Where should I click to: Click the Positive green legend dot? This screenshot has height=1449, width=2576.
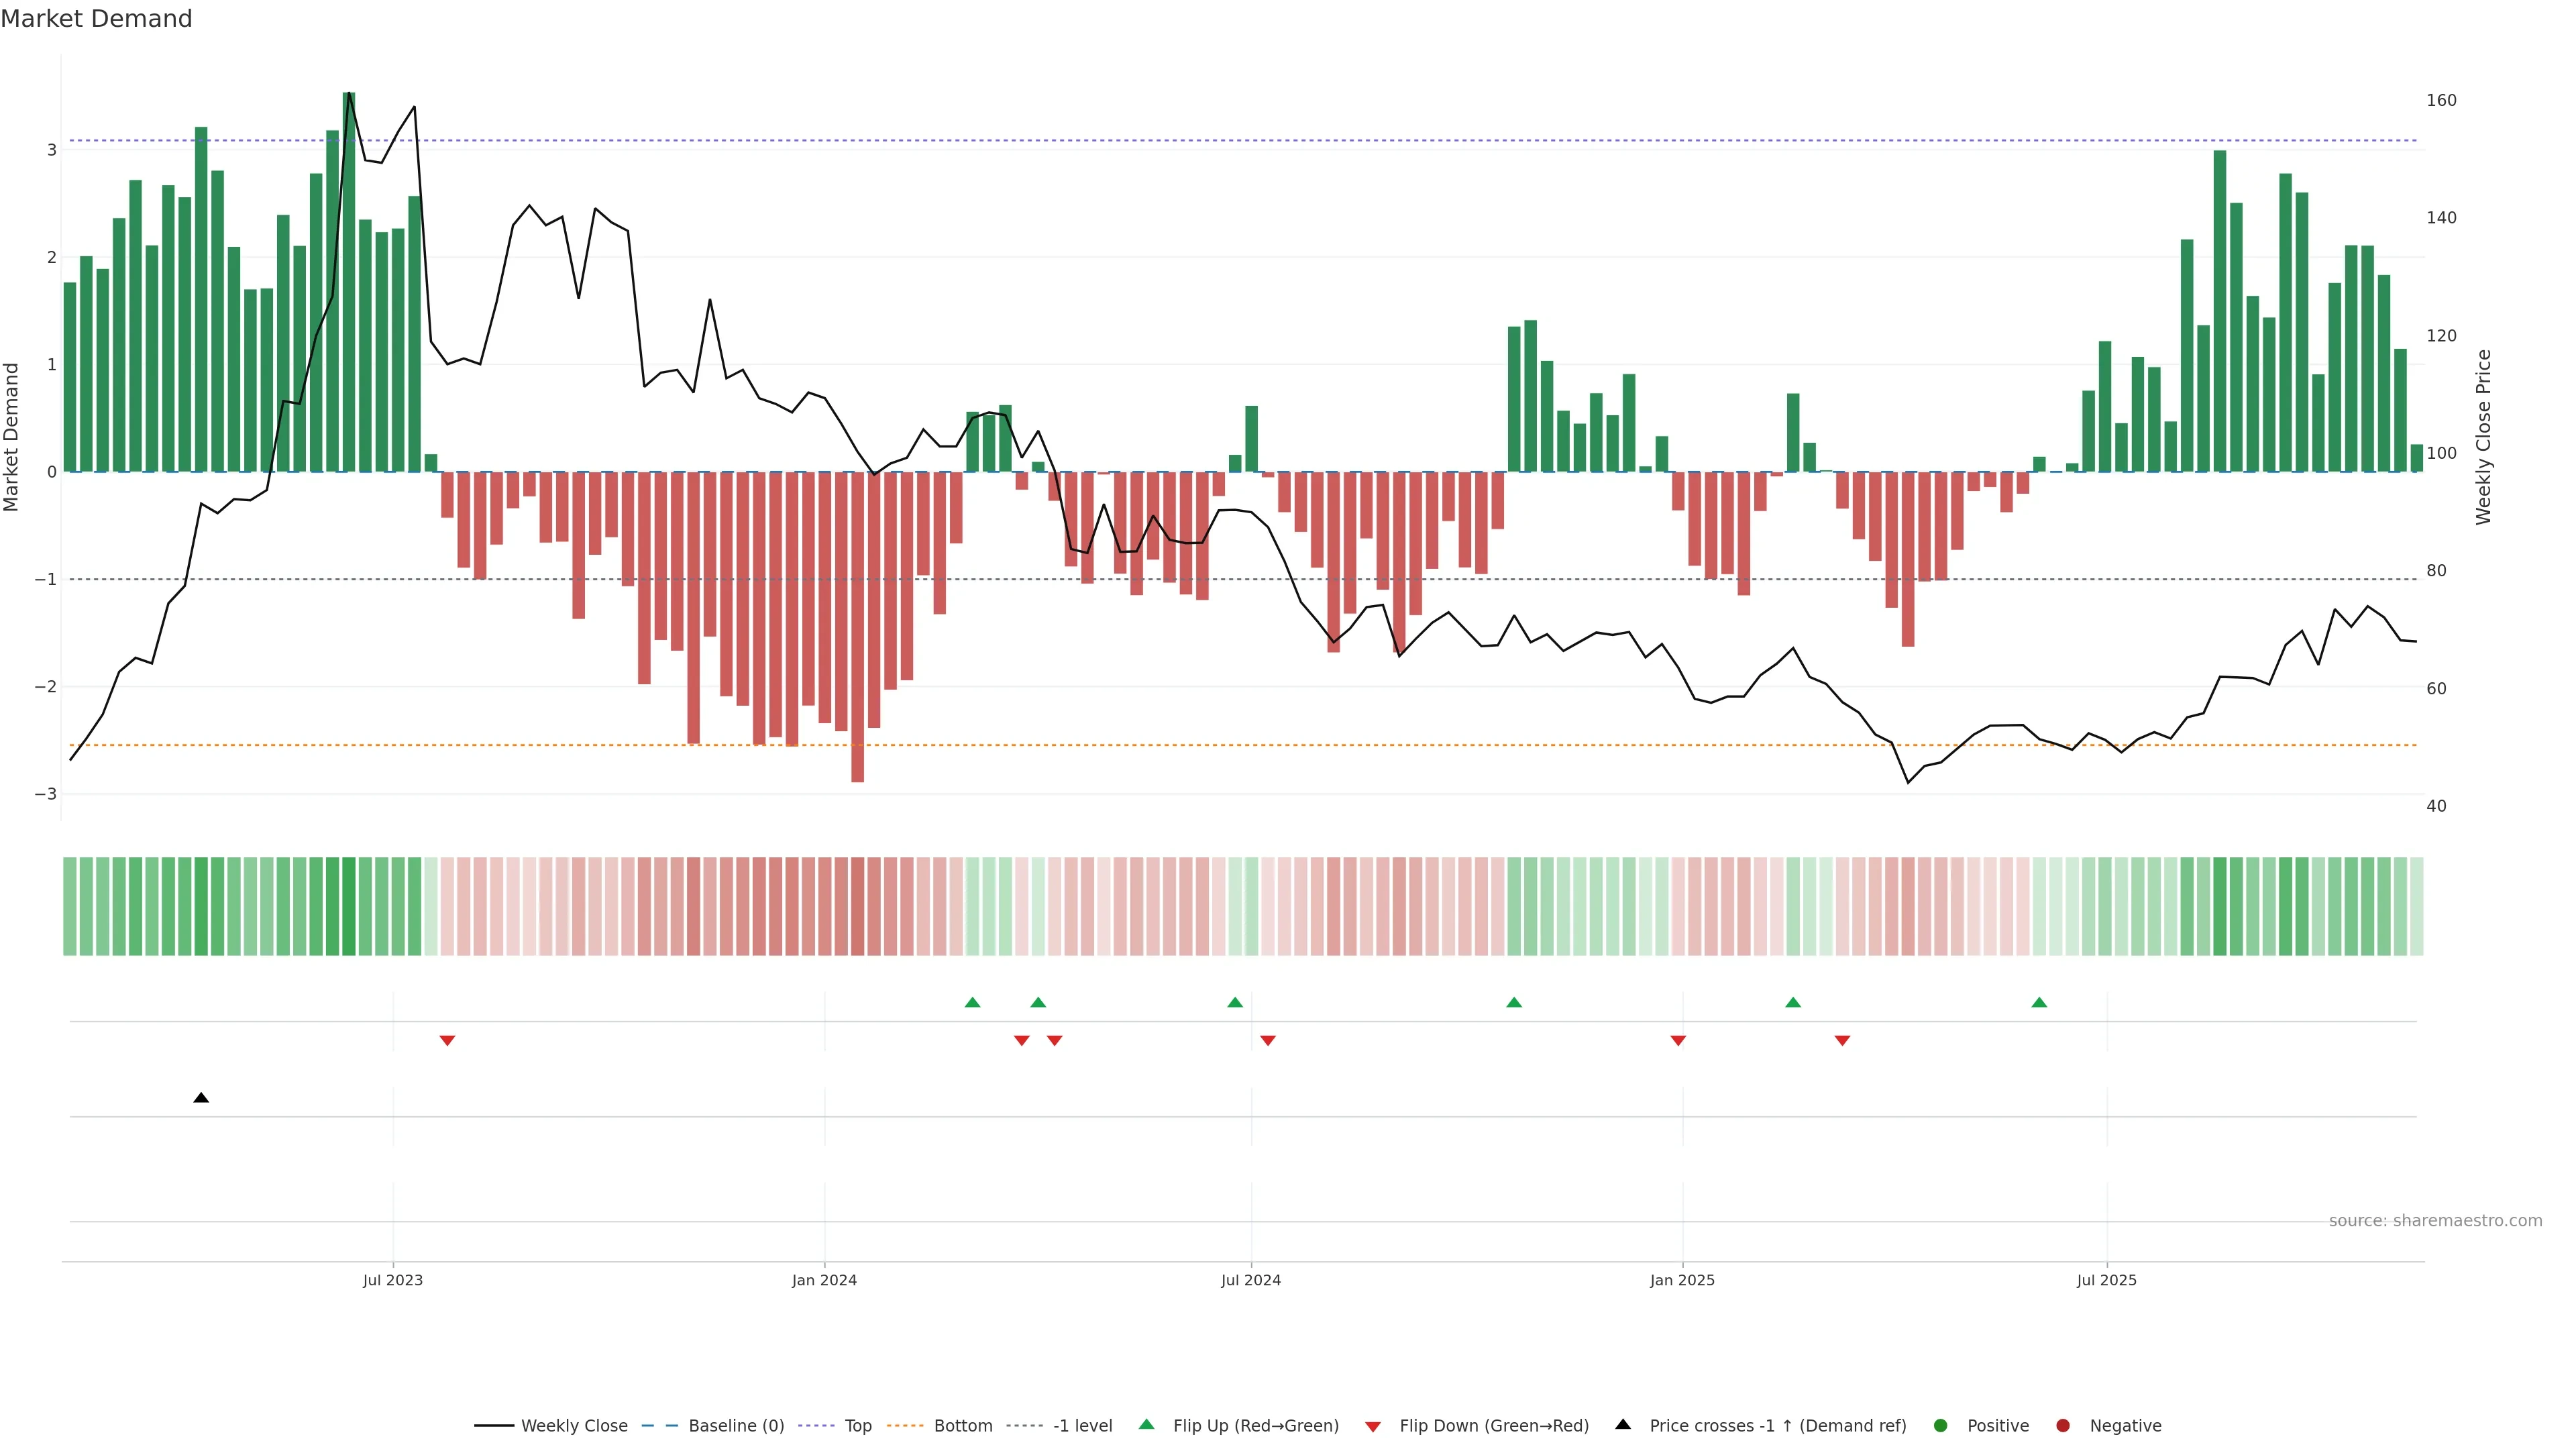1941,1426
